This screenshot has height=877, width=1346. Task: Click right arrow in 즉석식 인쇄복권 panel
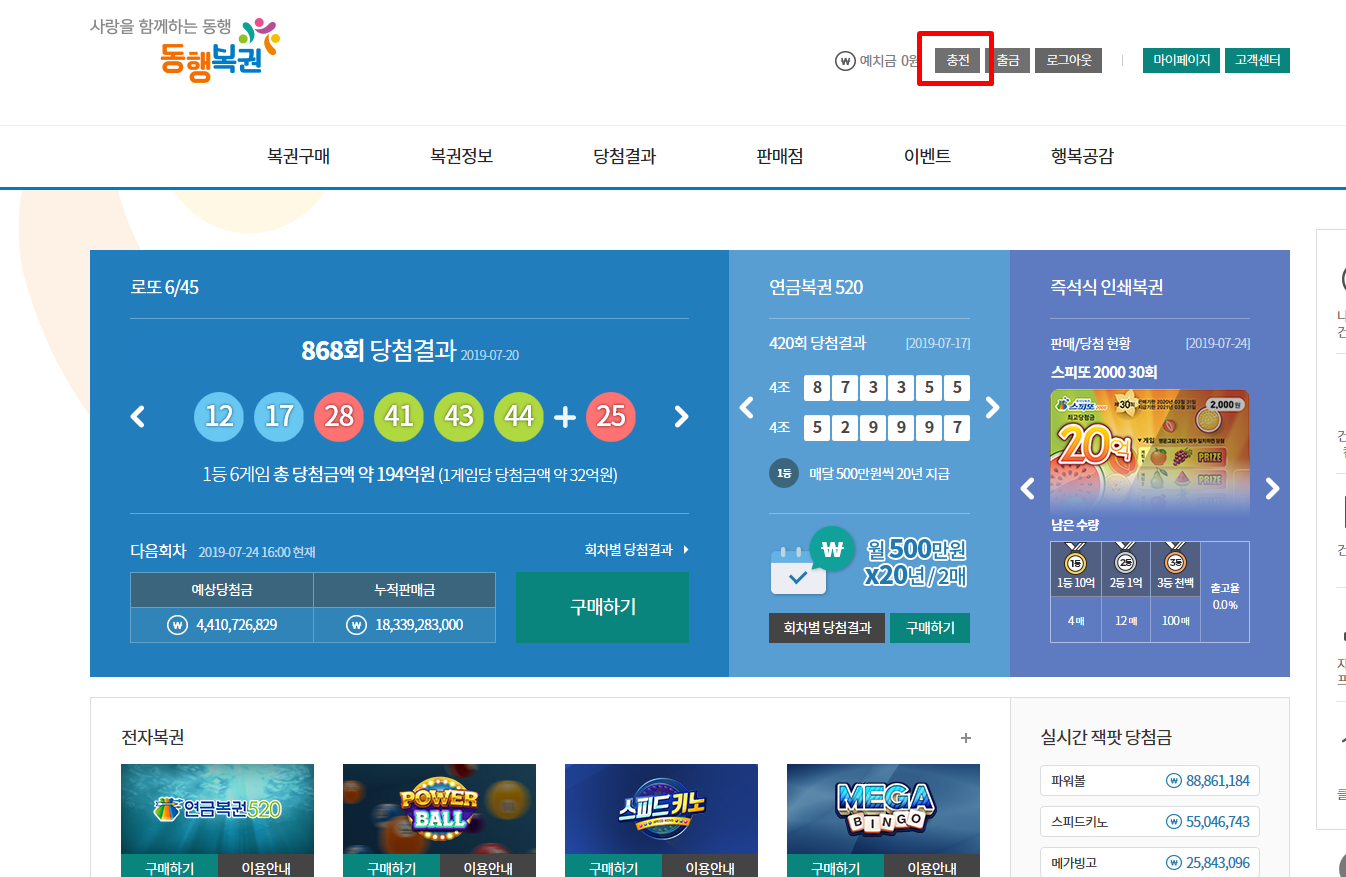[1272, 489]
